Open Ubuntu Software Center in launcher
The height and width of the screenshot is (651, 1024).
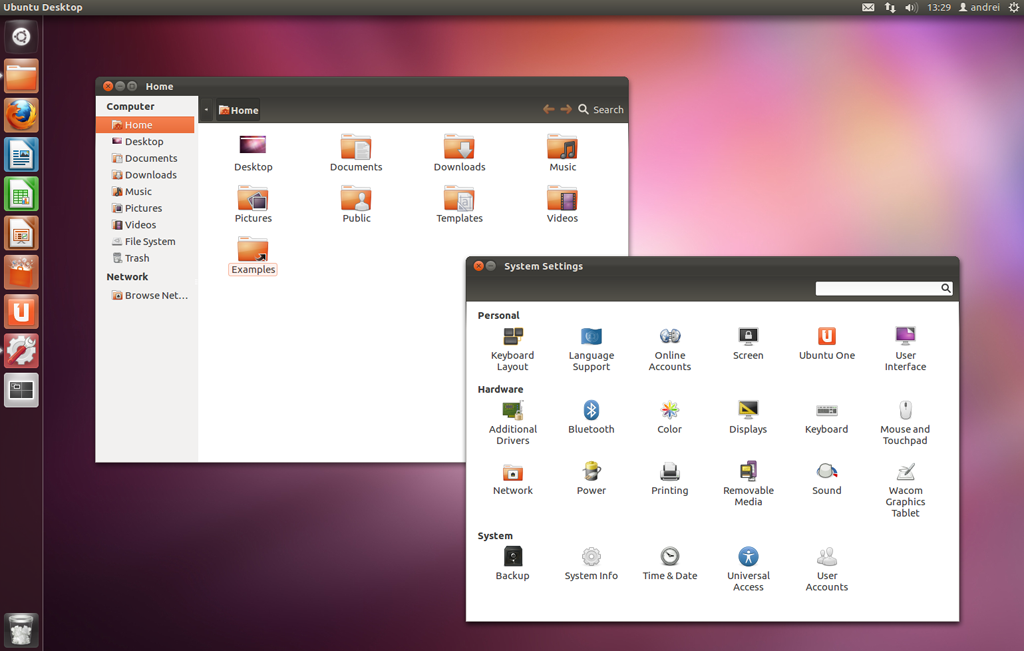tap(21, 272)
